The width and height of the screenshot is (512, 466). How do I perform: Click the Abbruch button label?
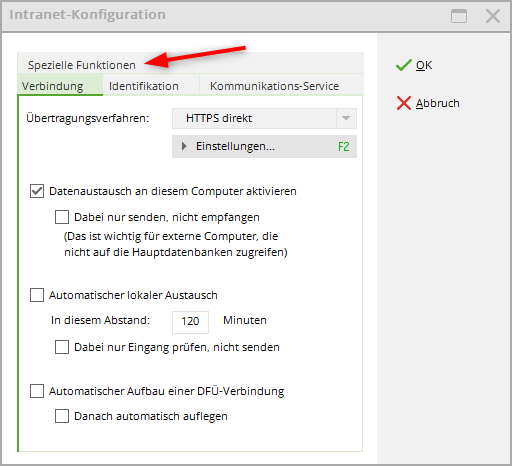tap(437, 103)
